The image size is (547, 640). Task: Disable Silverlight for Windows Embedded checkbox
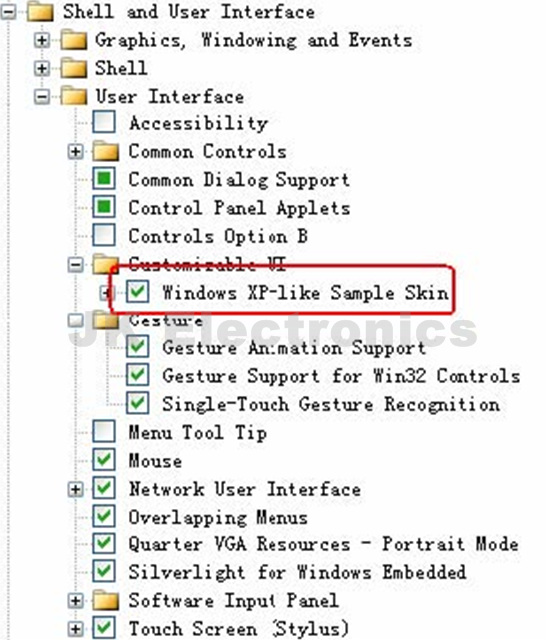pyautogui.click(x=104, y=571)
